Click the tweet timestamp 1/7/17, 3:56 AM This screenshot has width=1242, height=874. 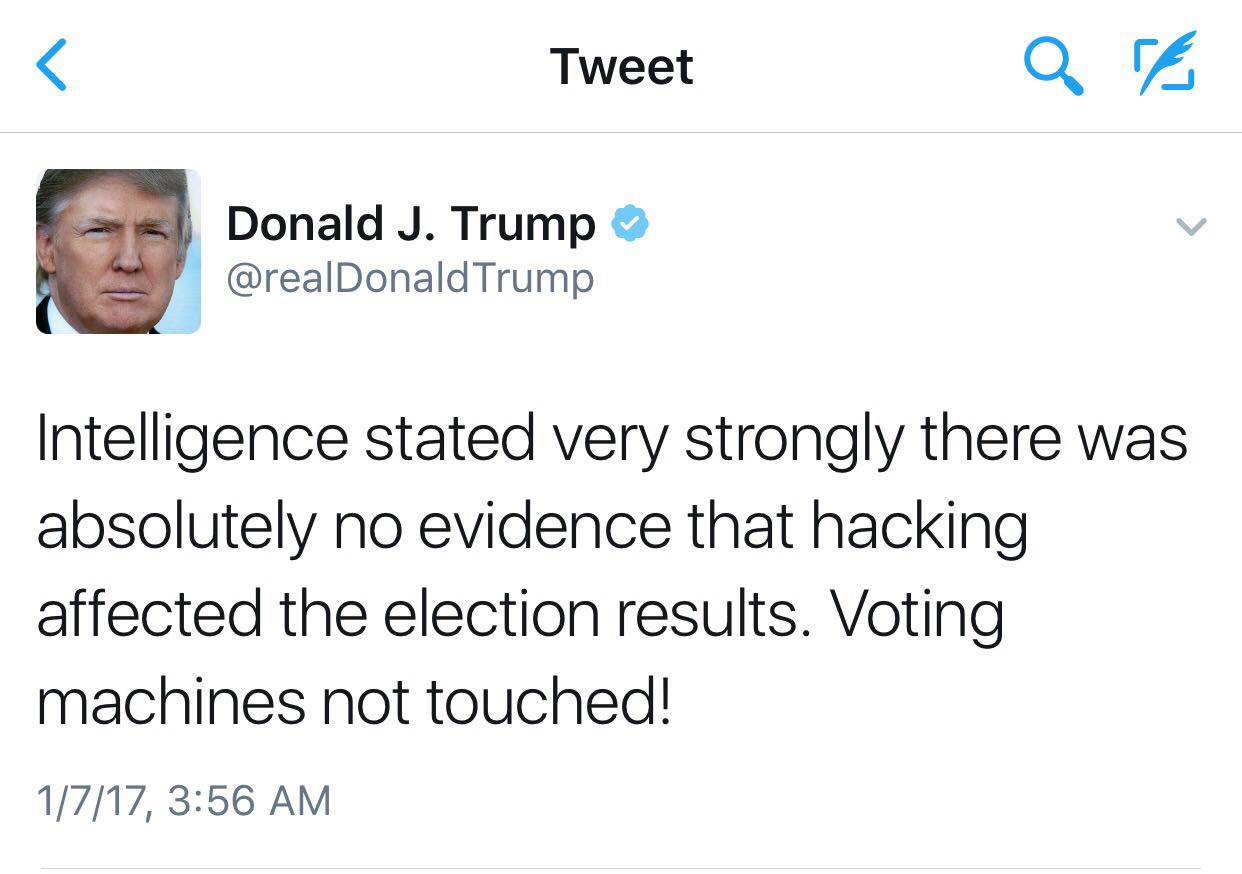tap(183, 800)
